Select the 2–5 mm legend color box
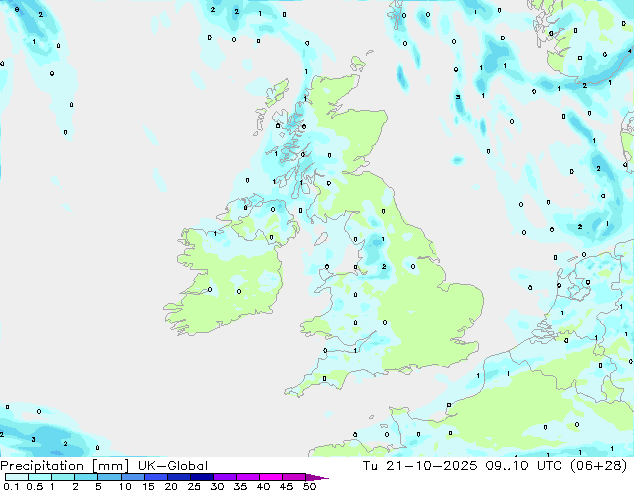 click(x=86, y=477)
